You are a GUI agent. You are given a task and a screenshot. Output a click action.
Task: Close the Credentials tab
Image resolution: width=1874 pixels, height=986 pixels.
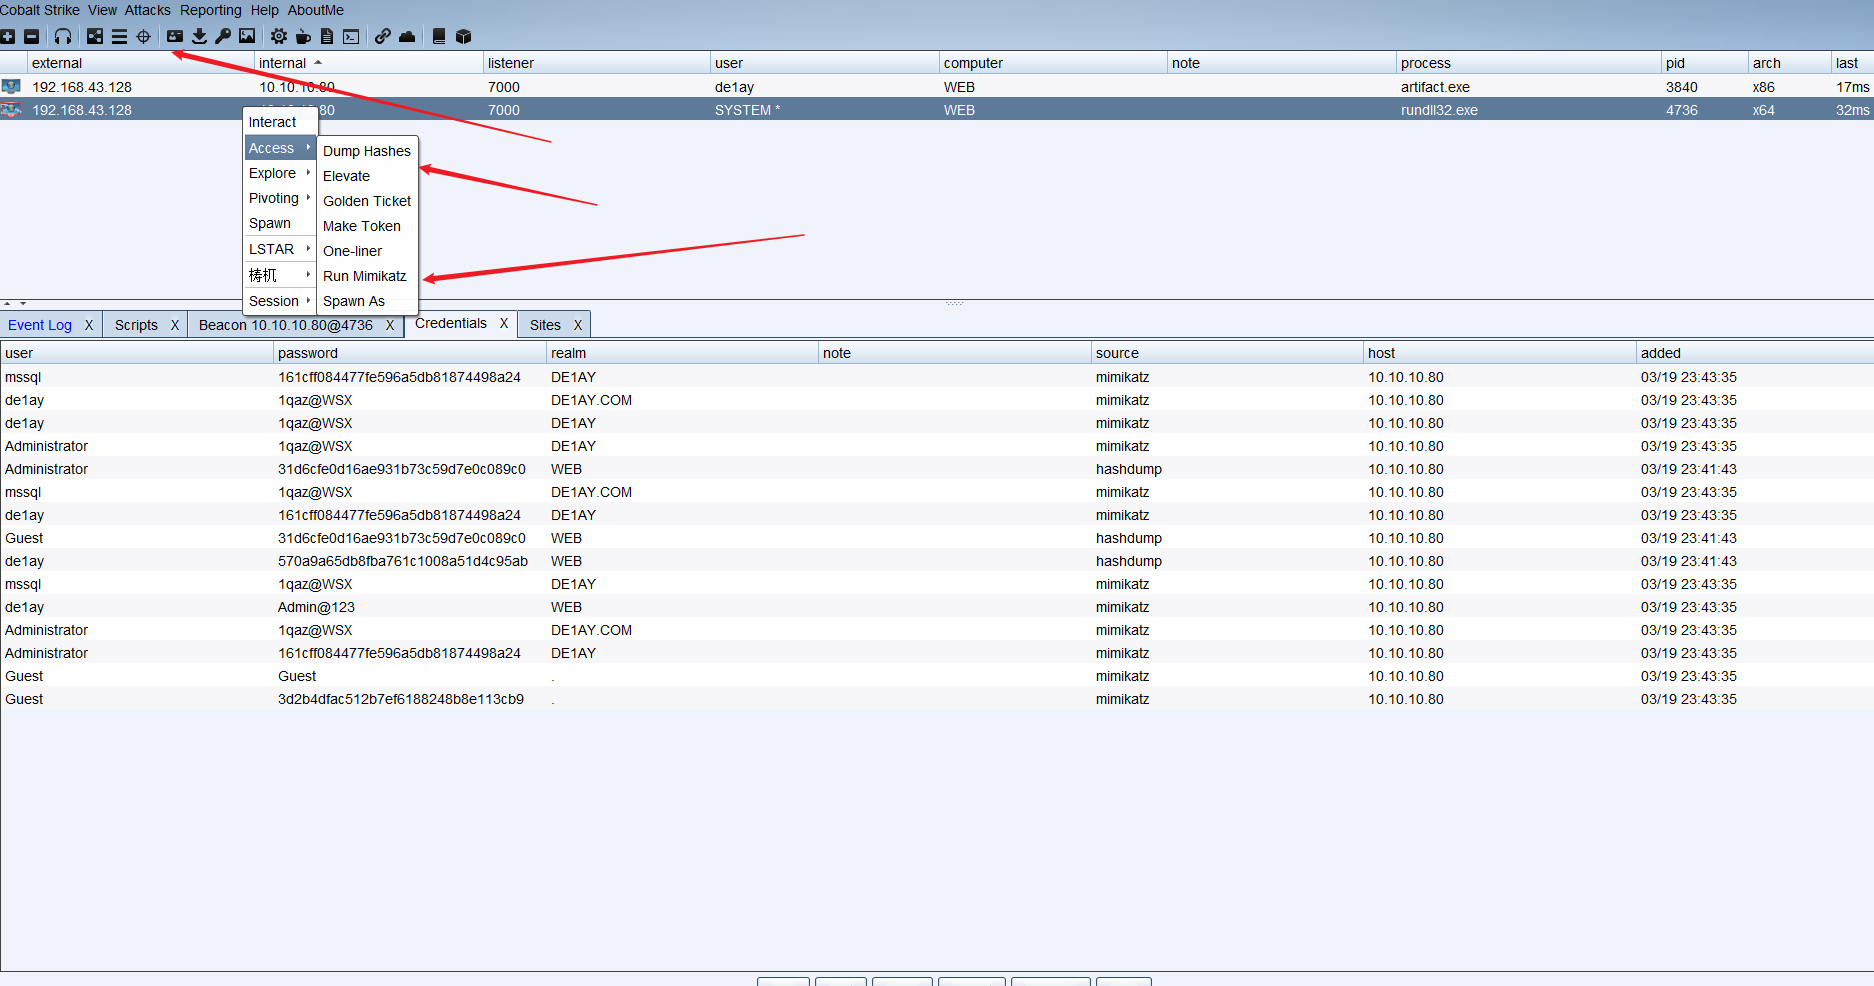(504, 323)
